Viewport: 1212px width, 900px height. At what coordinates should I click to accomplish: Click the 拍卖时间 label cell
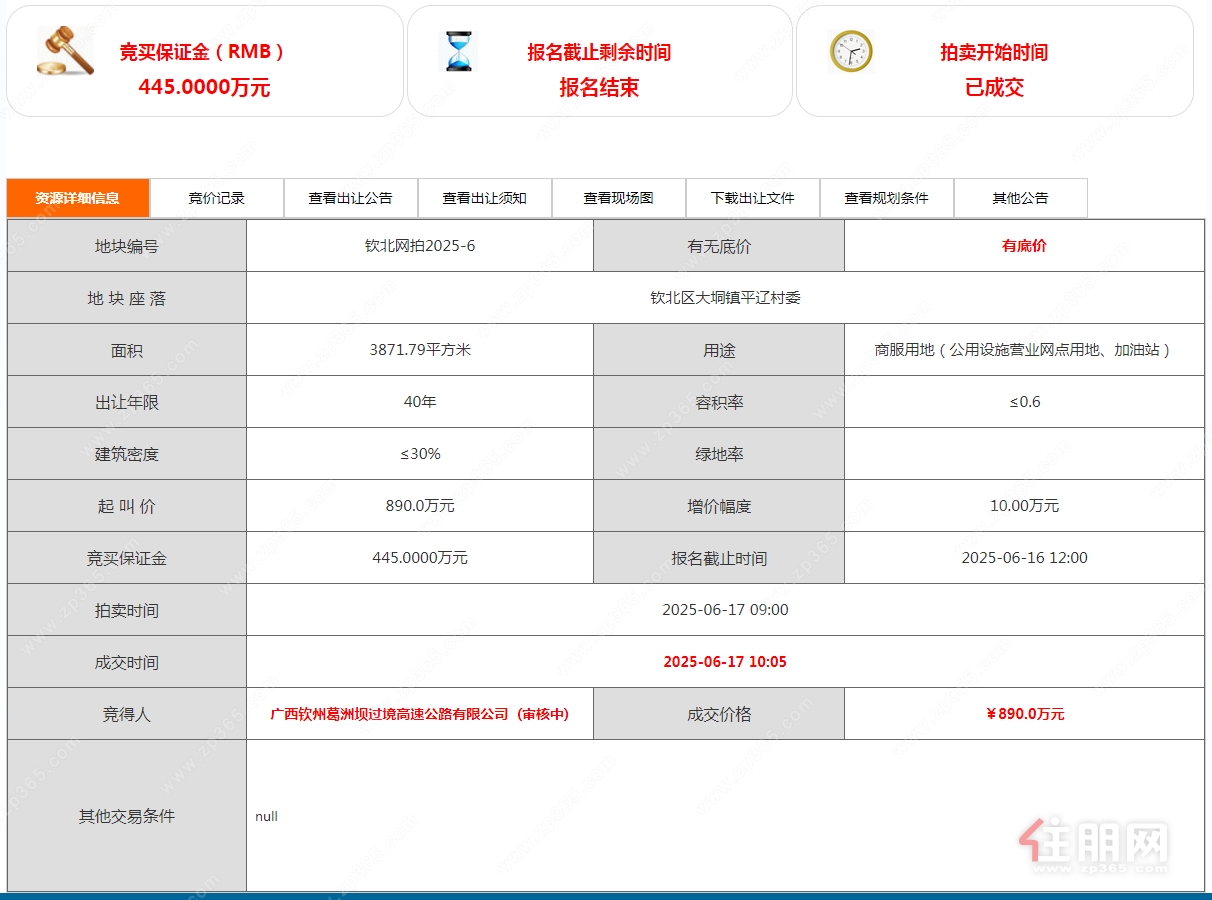127,610
